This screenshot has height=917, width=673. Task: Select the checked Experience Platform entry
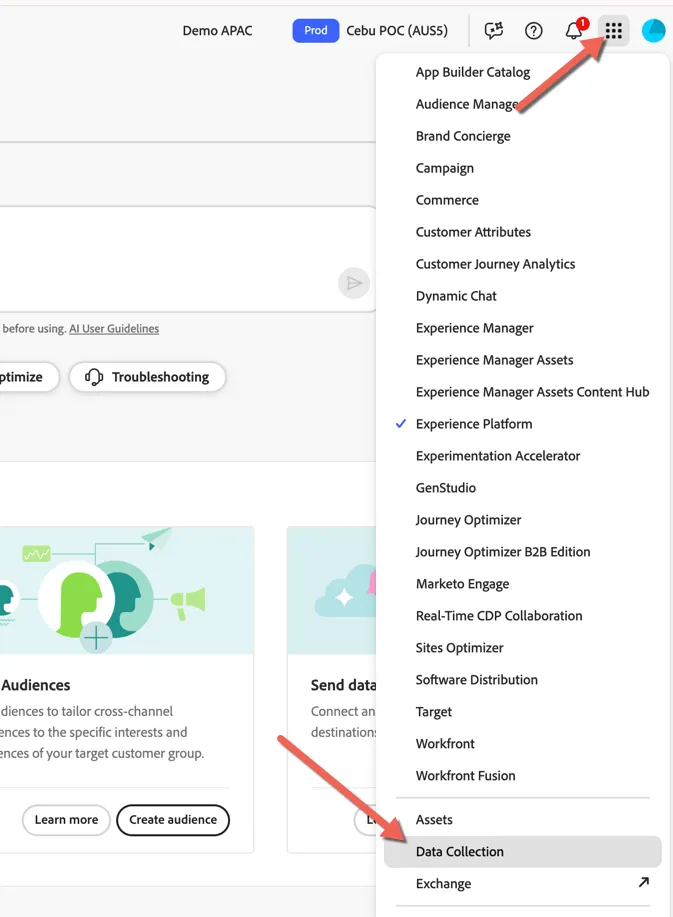[x=474, y=424]
